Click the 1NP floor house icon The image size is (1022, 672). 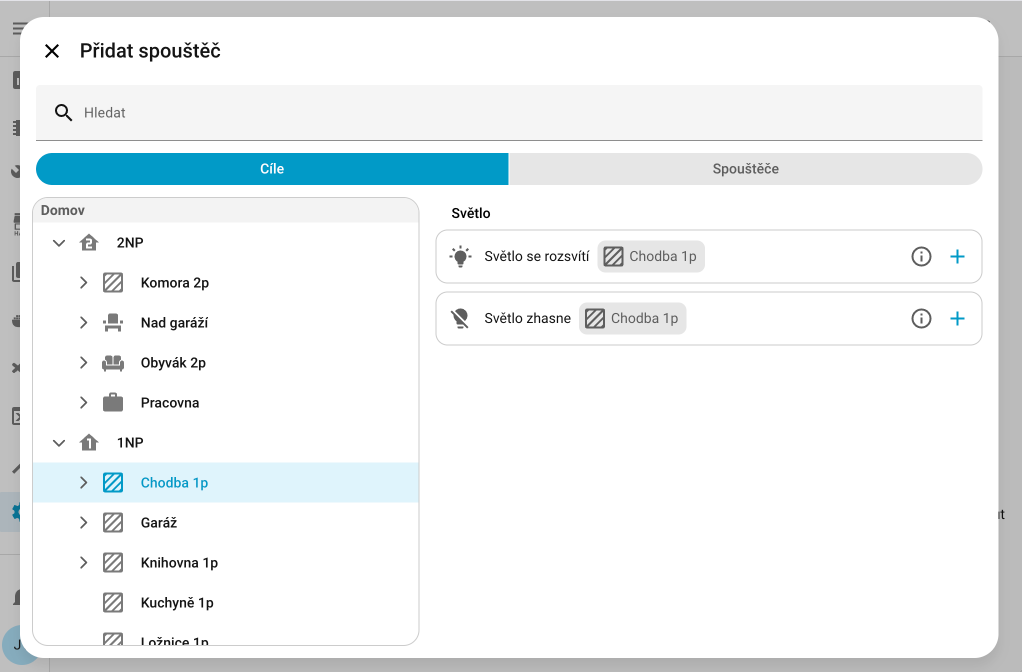[x=89, y=443]
